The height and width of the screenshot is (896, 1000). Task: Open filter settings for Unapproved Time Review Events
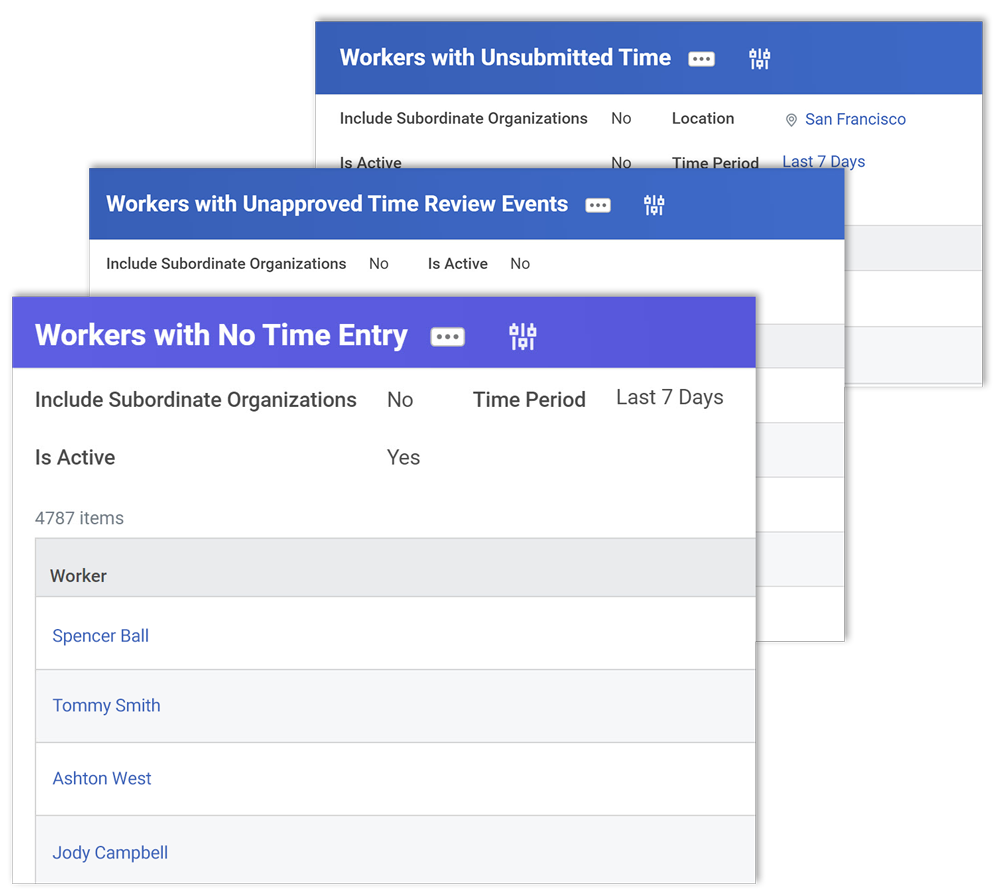[x=654, y=205]
